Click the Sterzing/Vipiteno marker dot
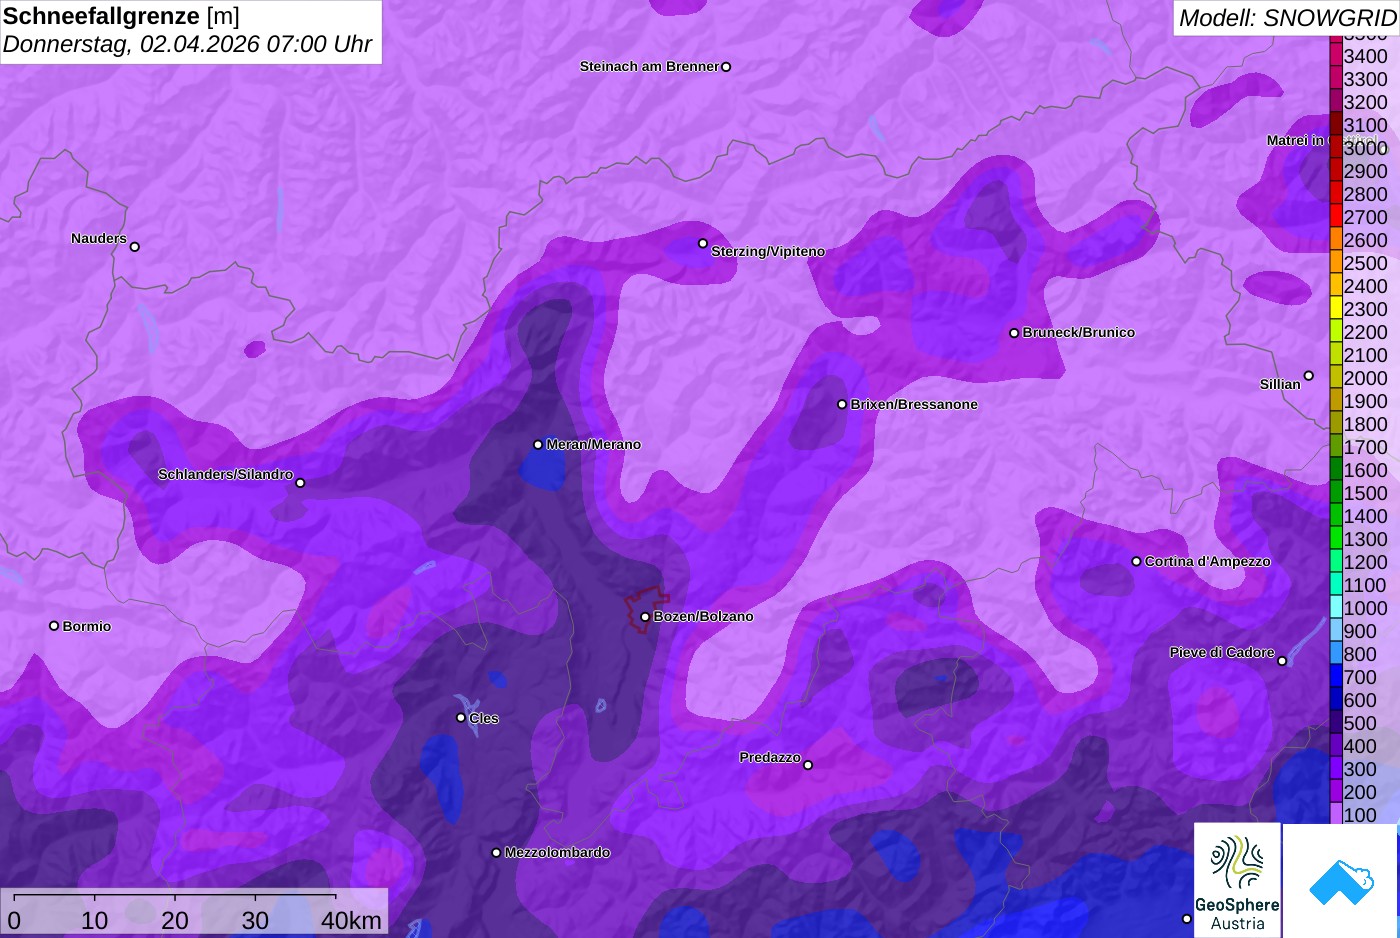The width and height of the screenshot is (1400, 938). (x=703, y=243)
